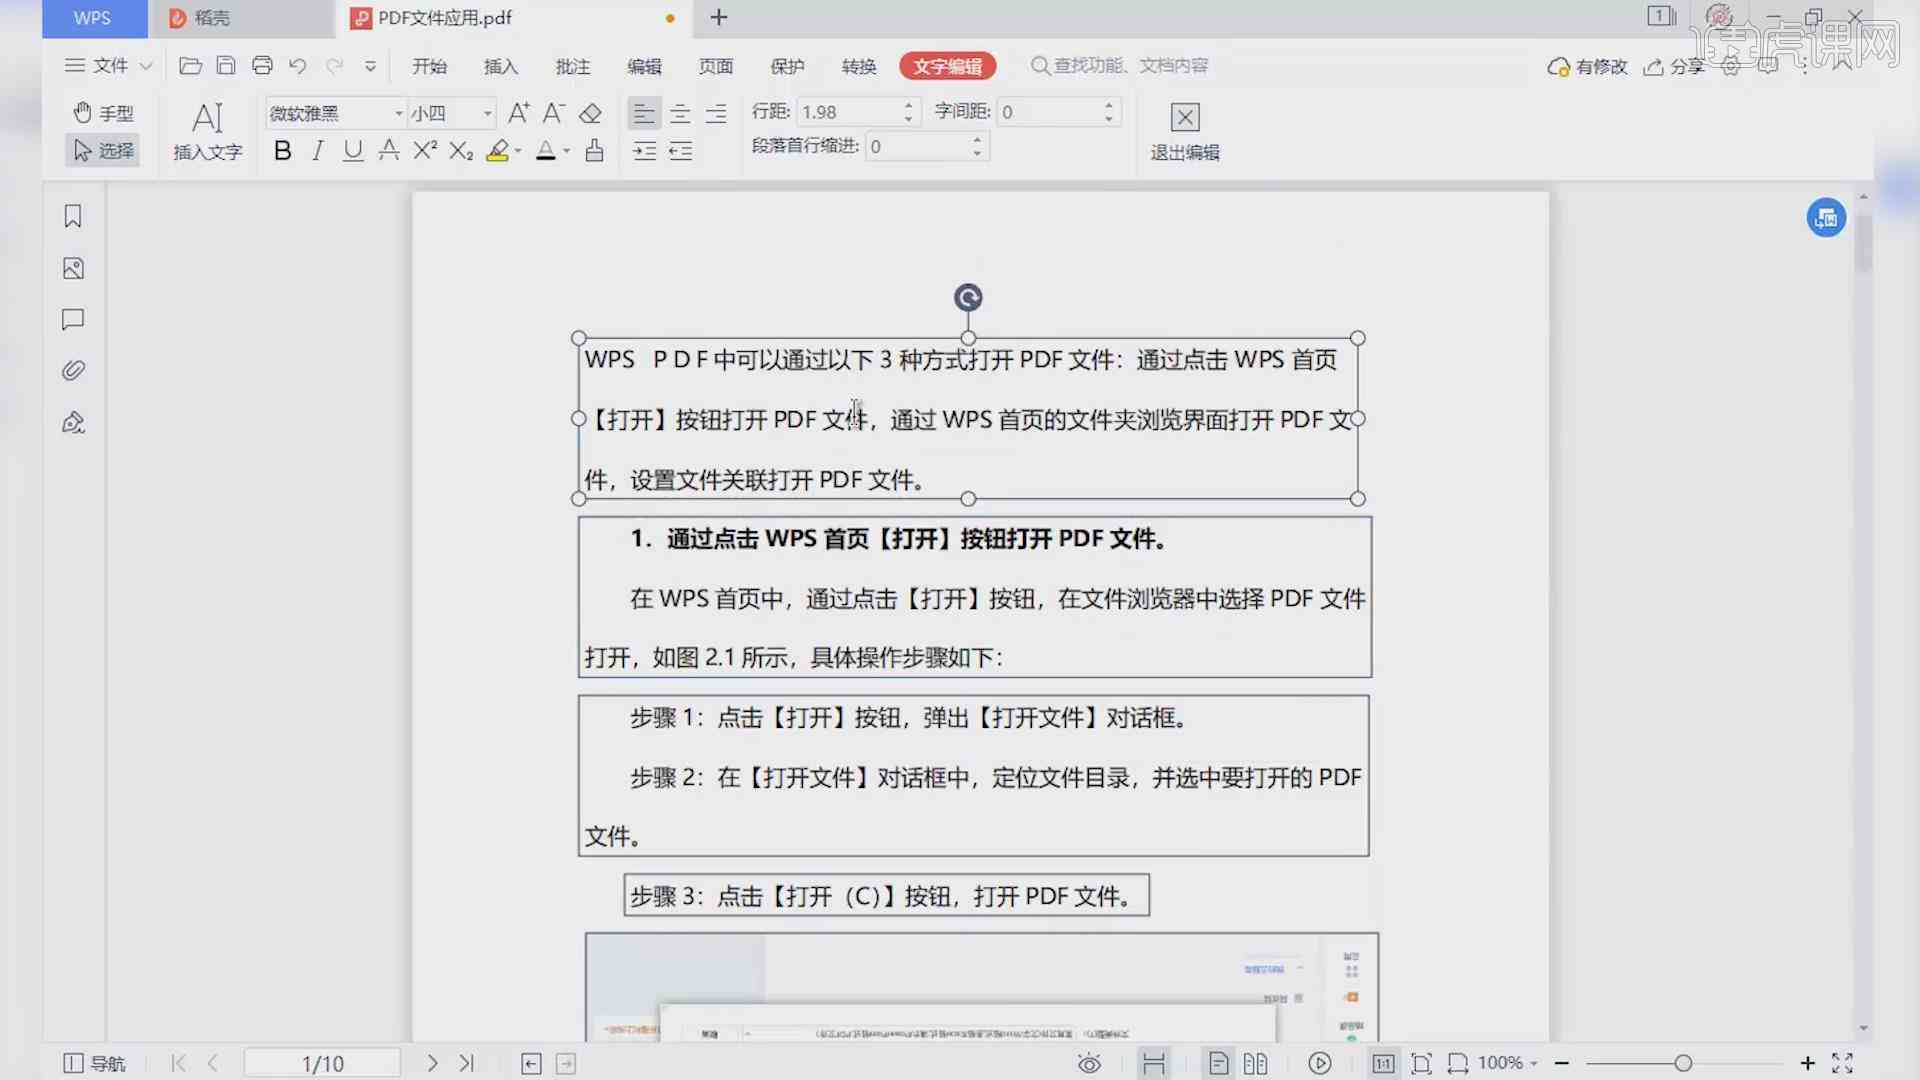Viewport: 1920px width, 1080px height.
Task: Select the 文字编辑 tab
Action: pyautogui.click(x=948, y=66)
